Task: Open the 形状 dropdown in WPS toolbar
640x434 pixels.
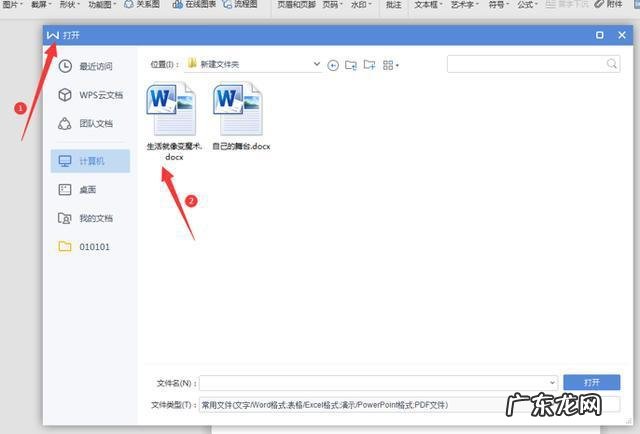Action: pyautogui.click(x=69, y=5)
